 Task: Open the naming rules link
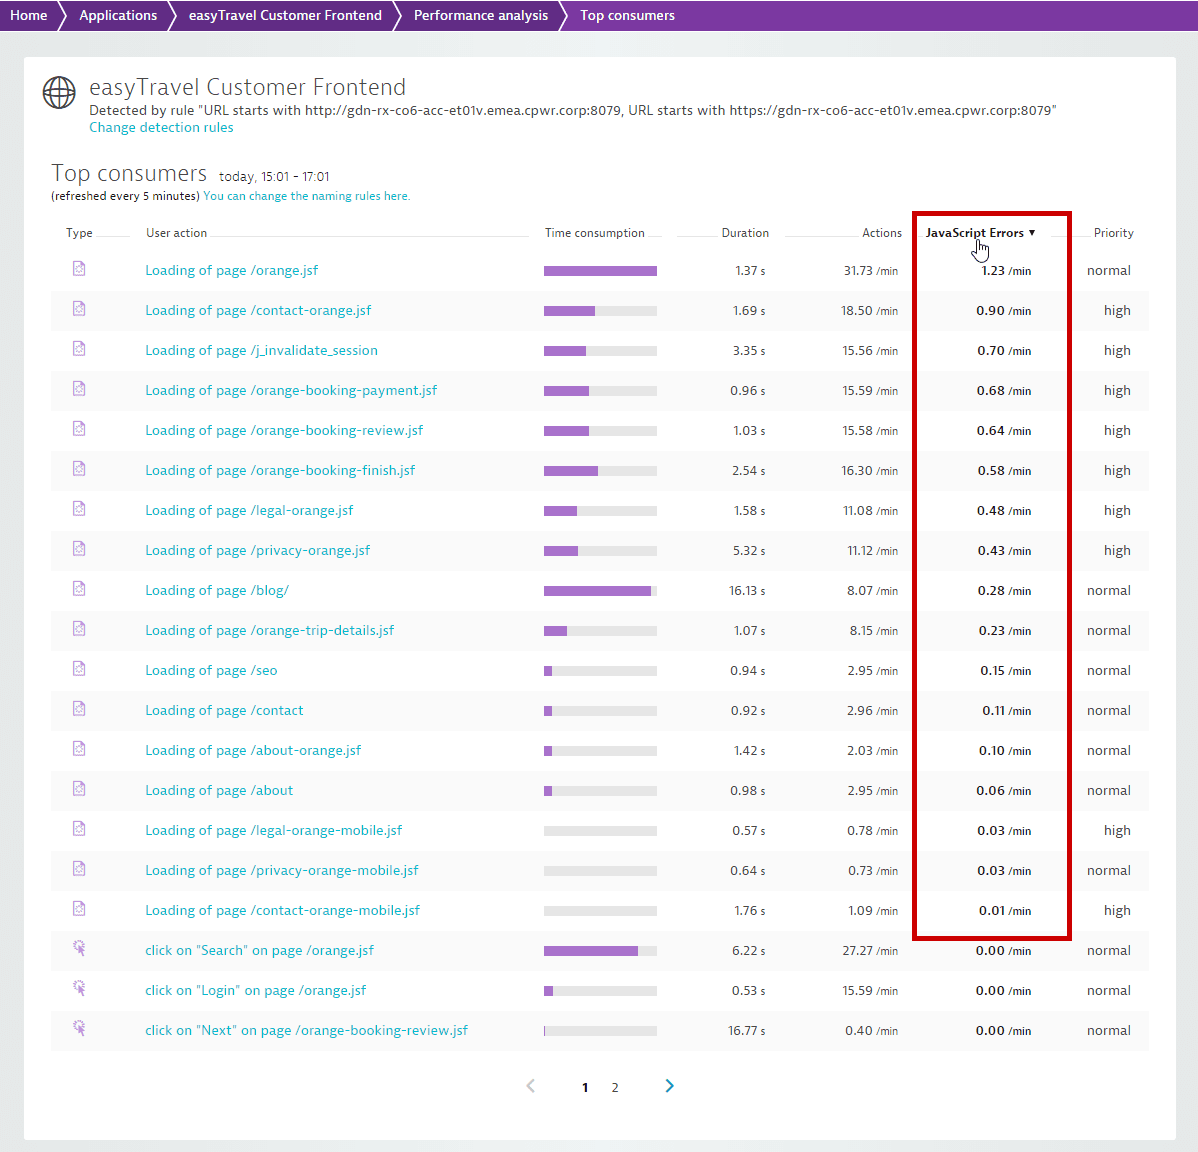tap(306, 196)
